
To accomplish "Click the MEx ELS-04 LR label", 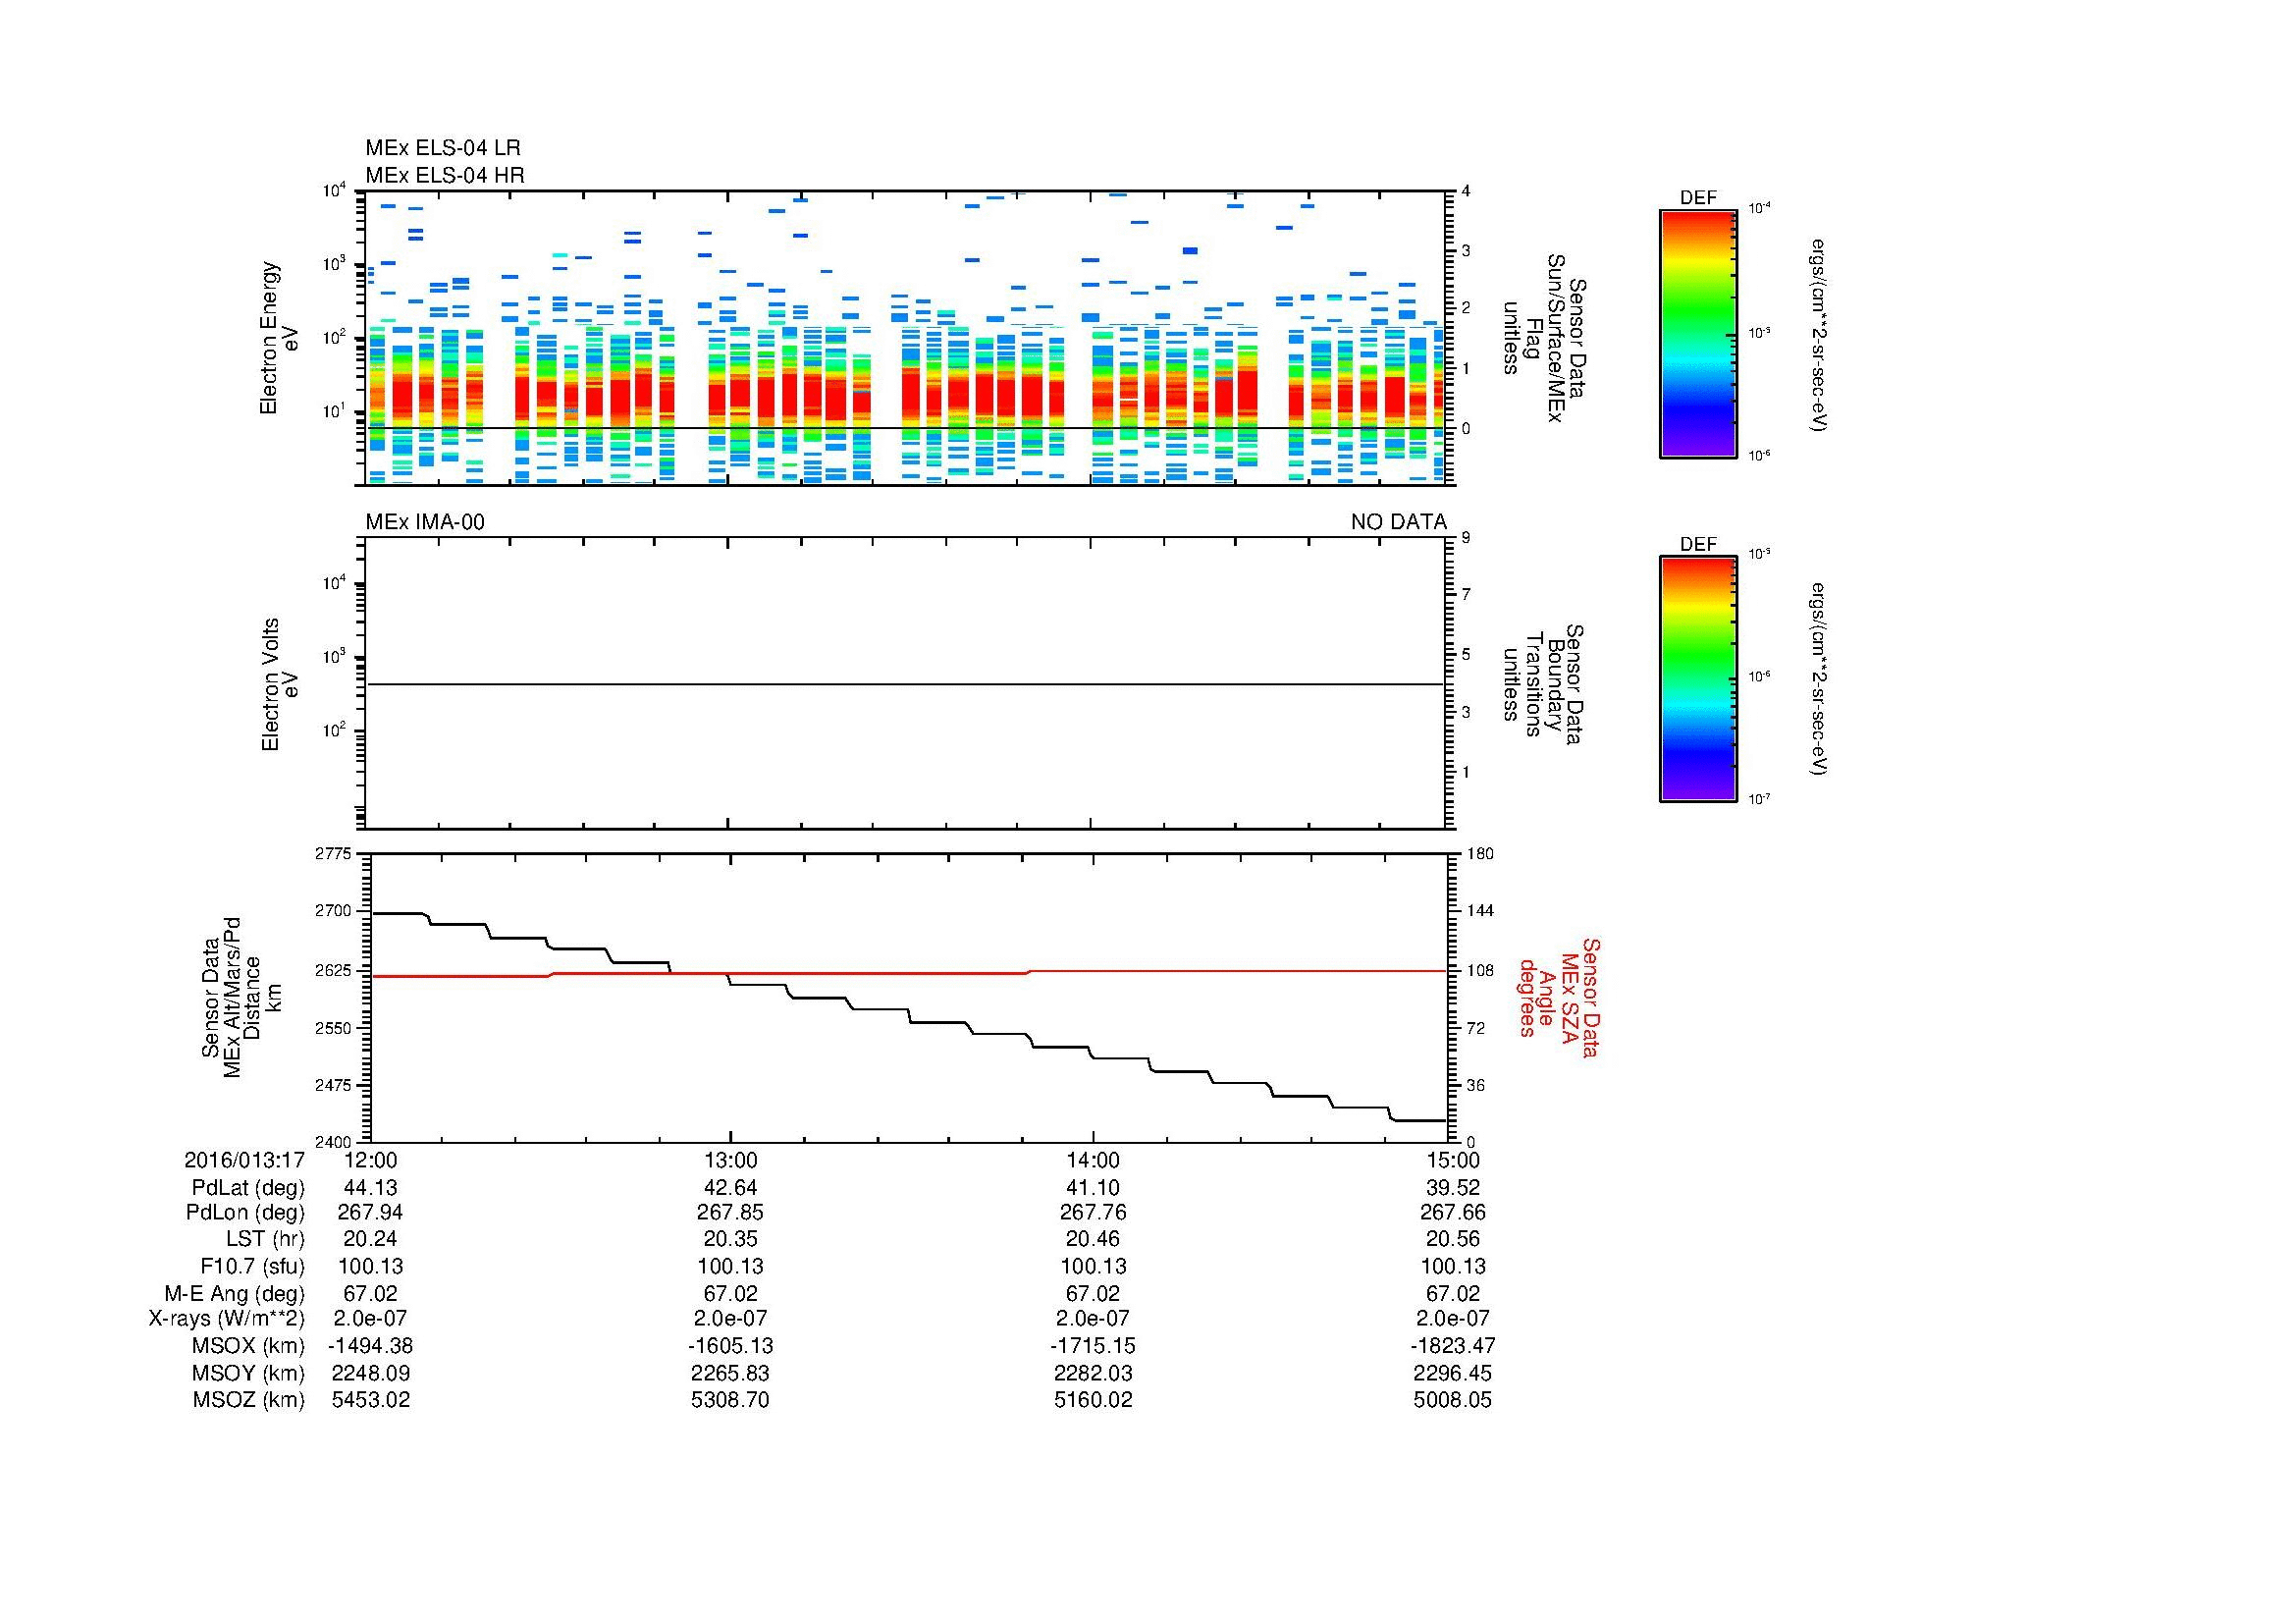I will click(442, 148).
